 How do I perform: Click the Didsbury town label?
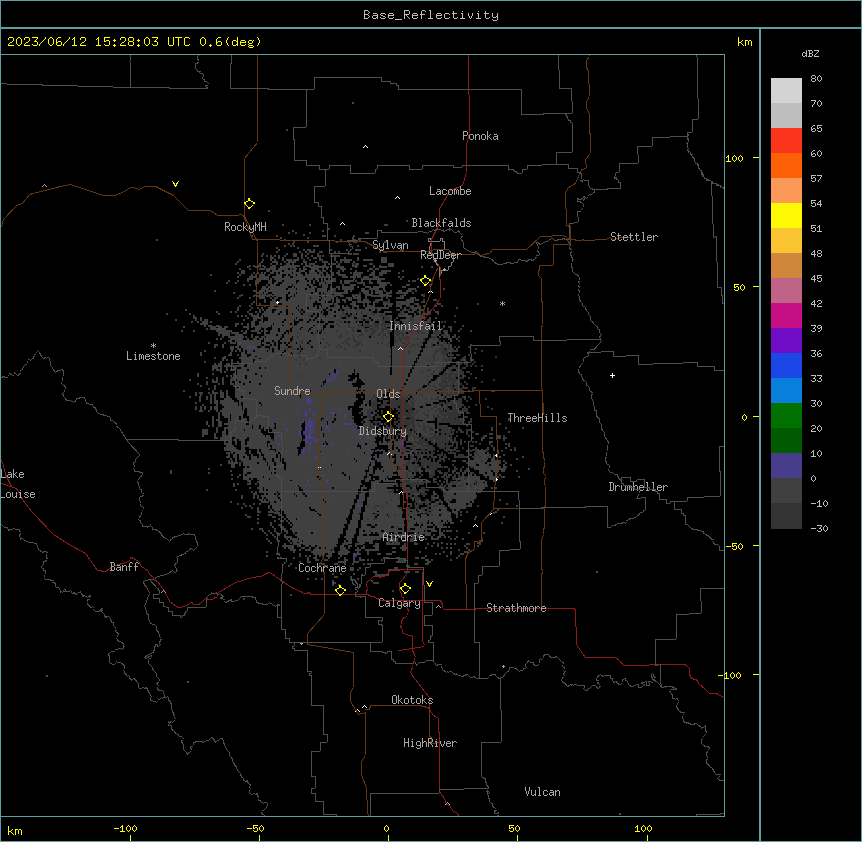click(x=383, y=431)
